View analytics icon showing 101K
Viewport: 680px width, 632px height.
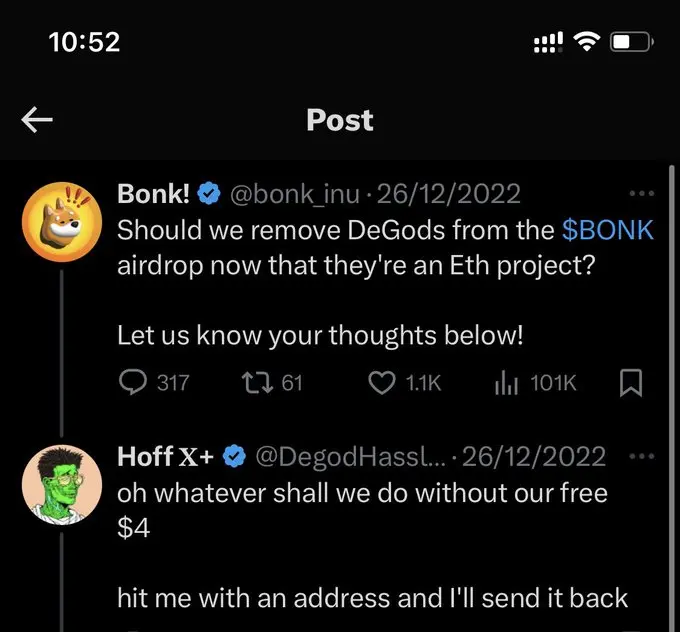(506, 383)
